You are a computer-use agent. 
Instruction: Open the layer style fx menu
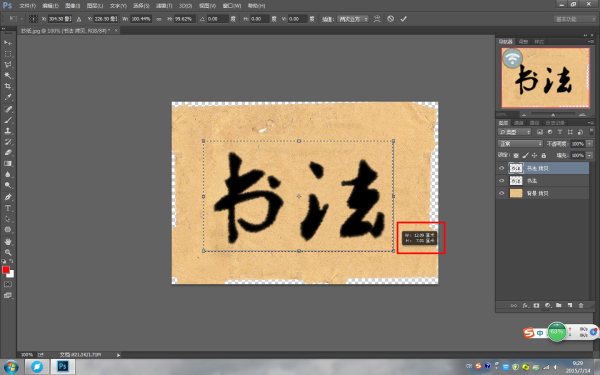pyautogui.click(x=525, y=305)
